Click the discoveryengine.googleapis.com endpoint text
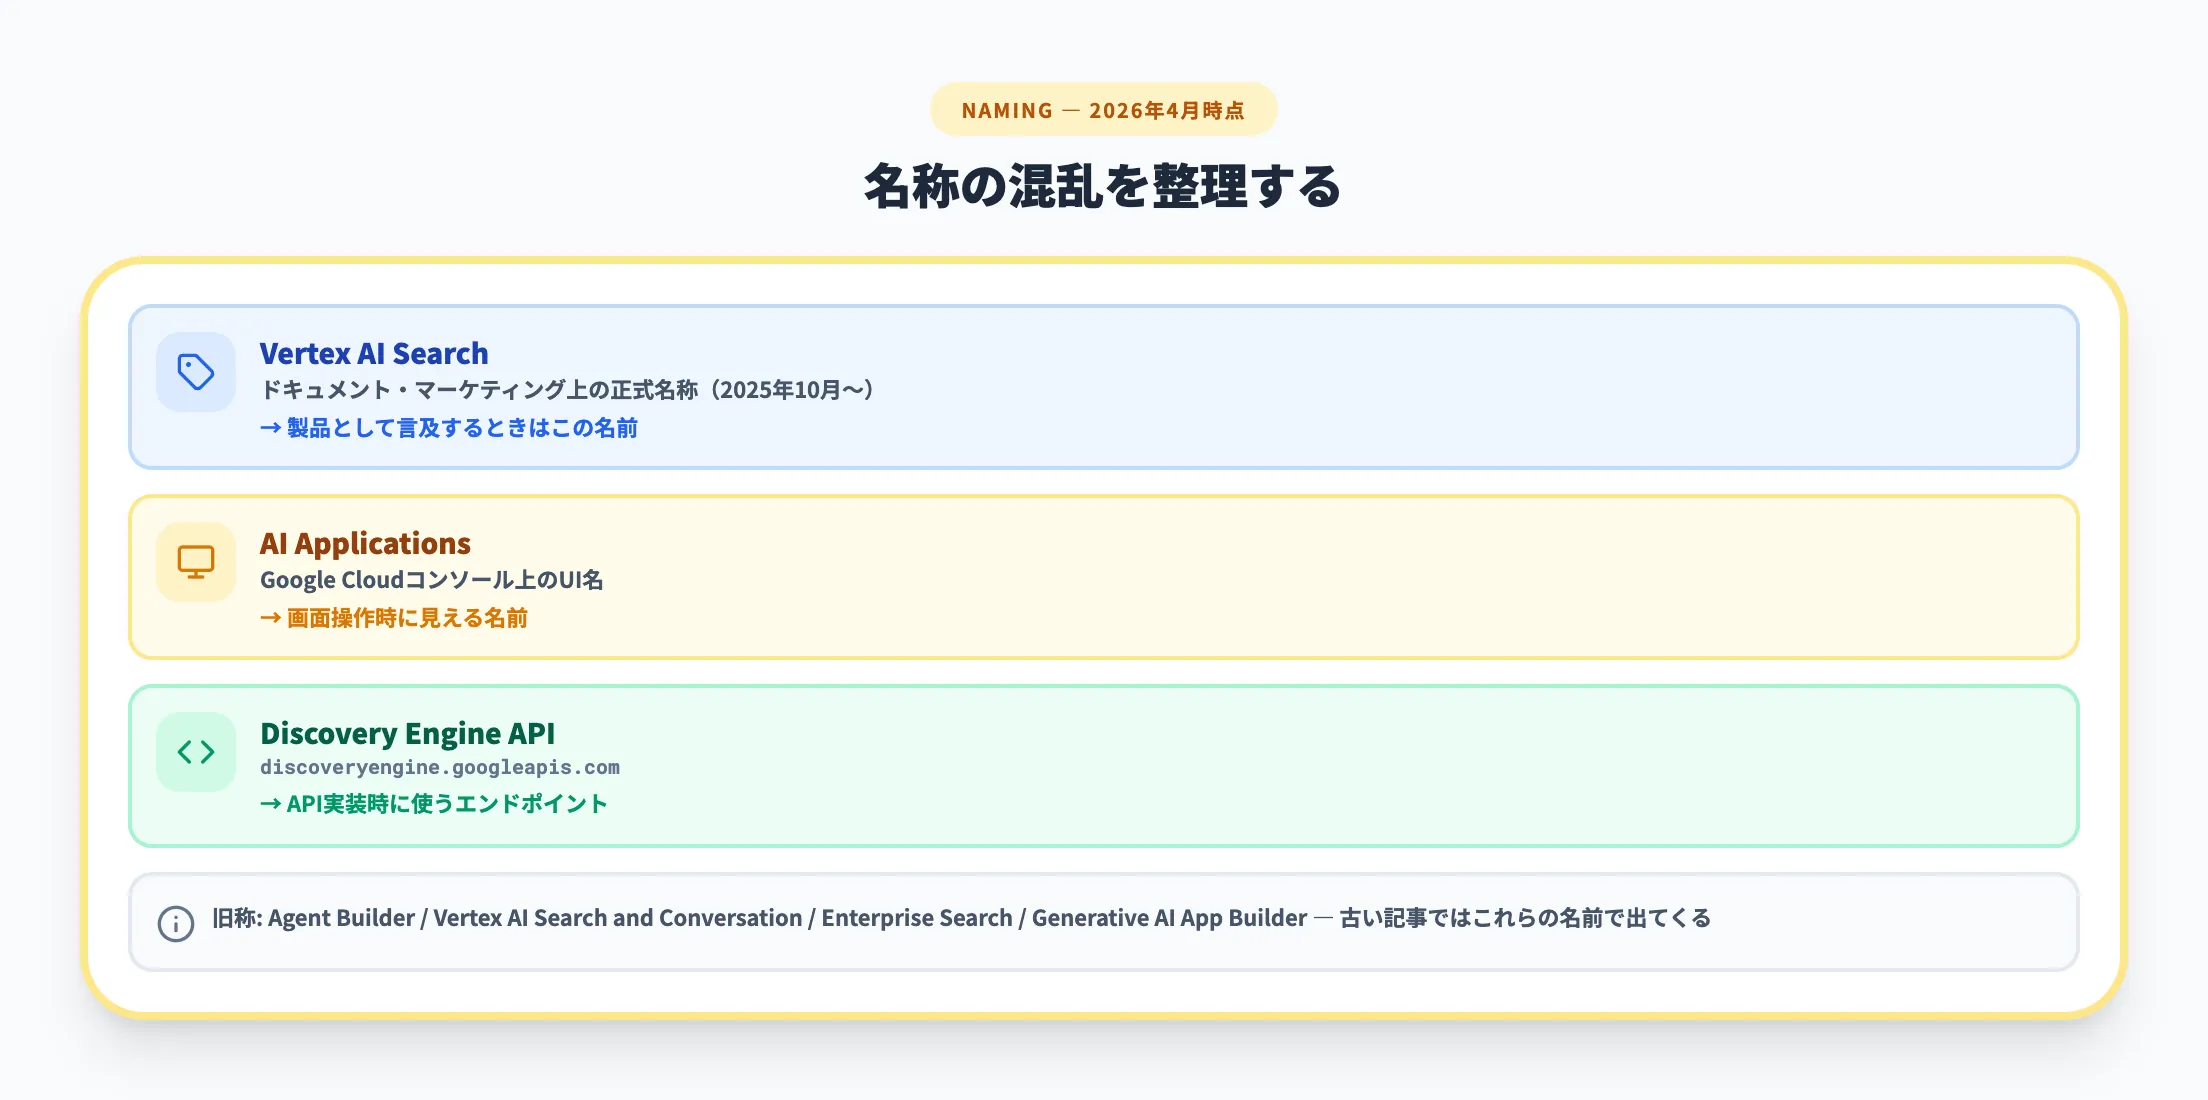Image resolution: width=2208 pixels, height=1100 pixels. tap(440, 767)
